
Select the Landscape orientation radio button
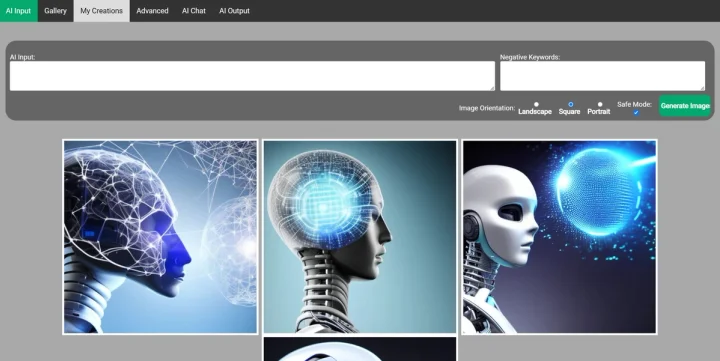pyautogui.click(x=536, y=104)
